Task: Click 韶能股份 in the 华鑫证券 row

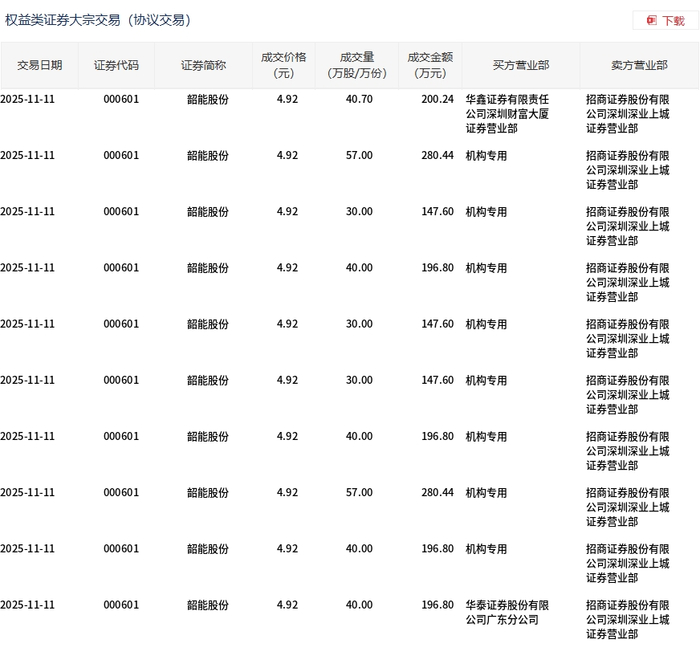Action: click(208, 99)
